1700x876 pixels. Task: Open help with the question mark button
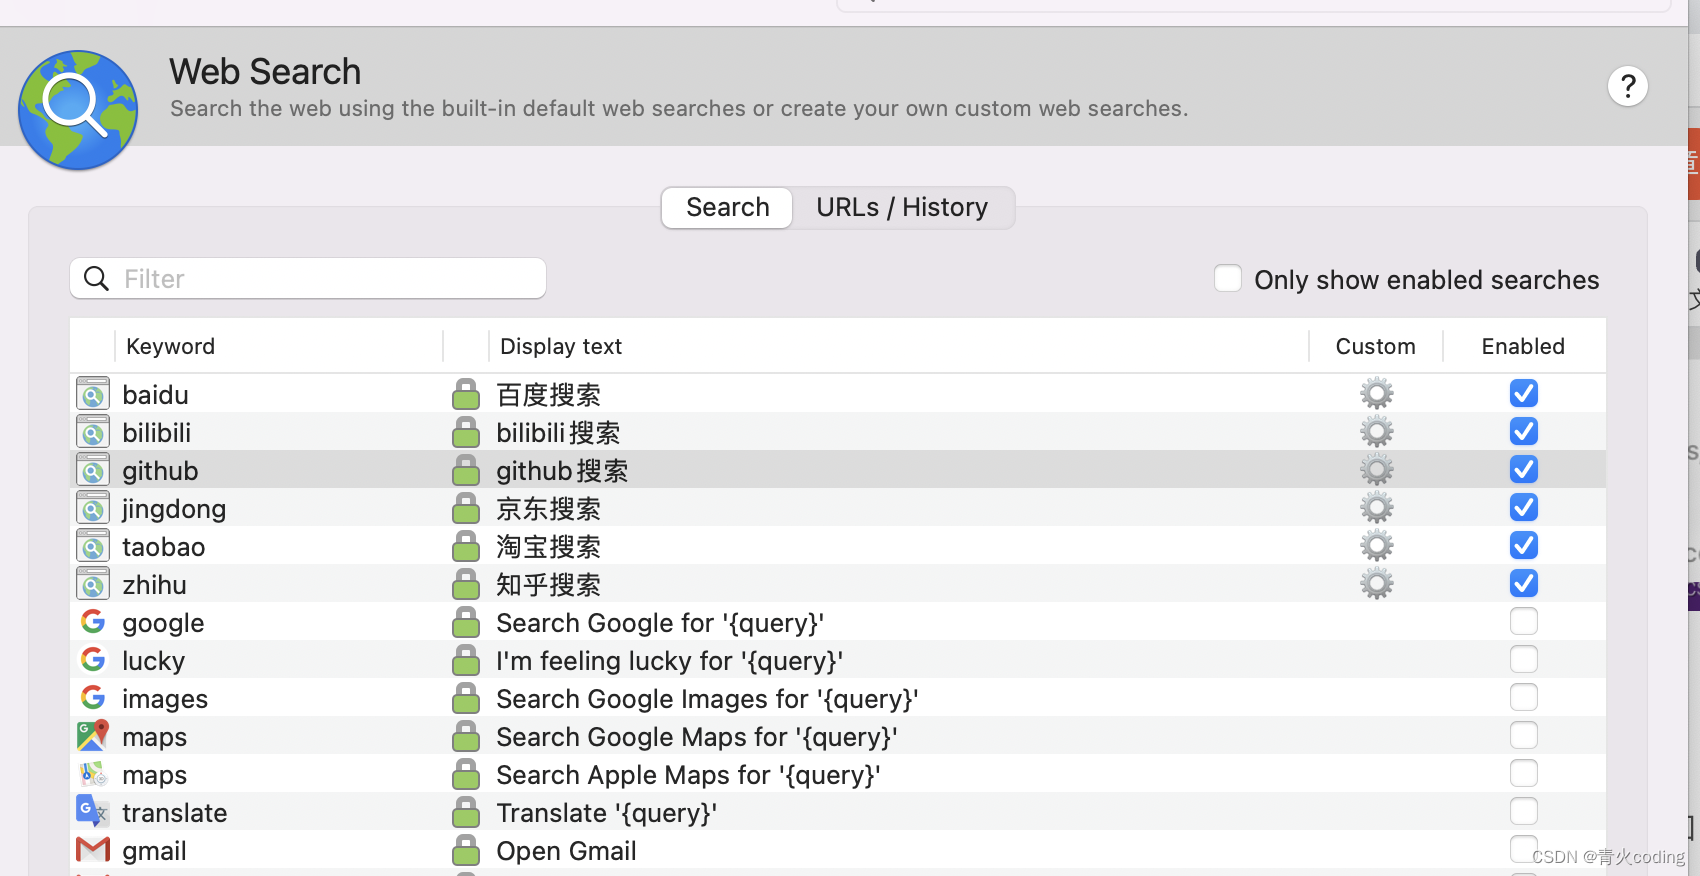(1628, 86)
